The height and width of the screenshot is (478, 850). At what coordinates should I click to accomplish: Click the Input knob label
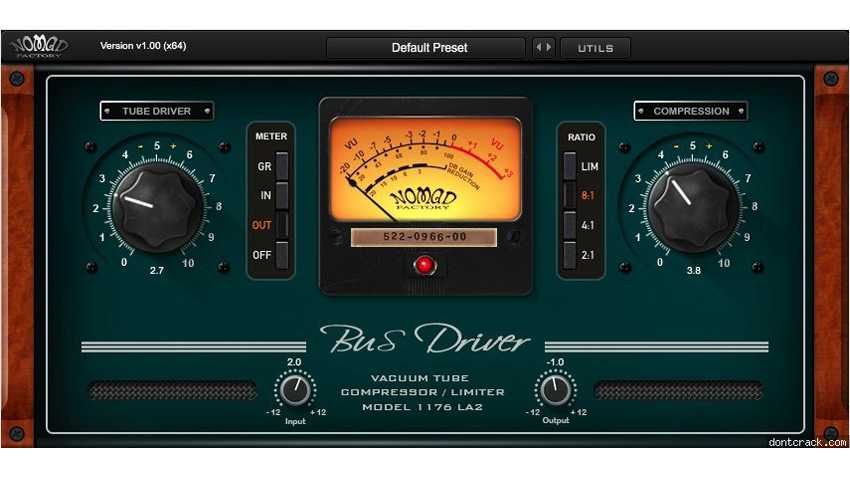pos(295,421)
